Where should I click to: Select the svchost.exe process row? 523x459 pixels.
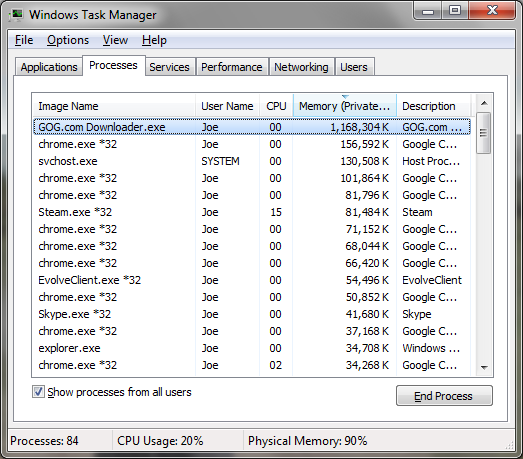(x=252, y=161)
